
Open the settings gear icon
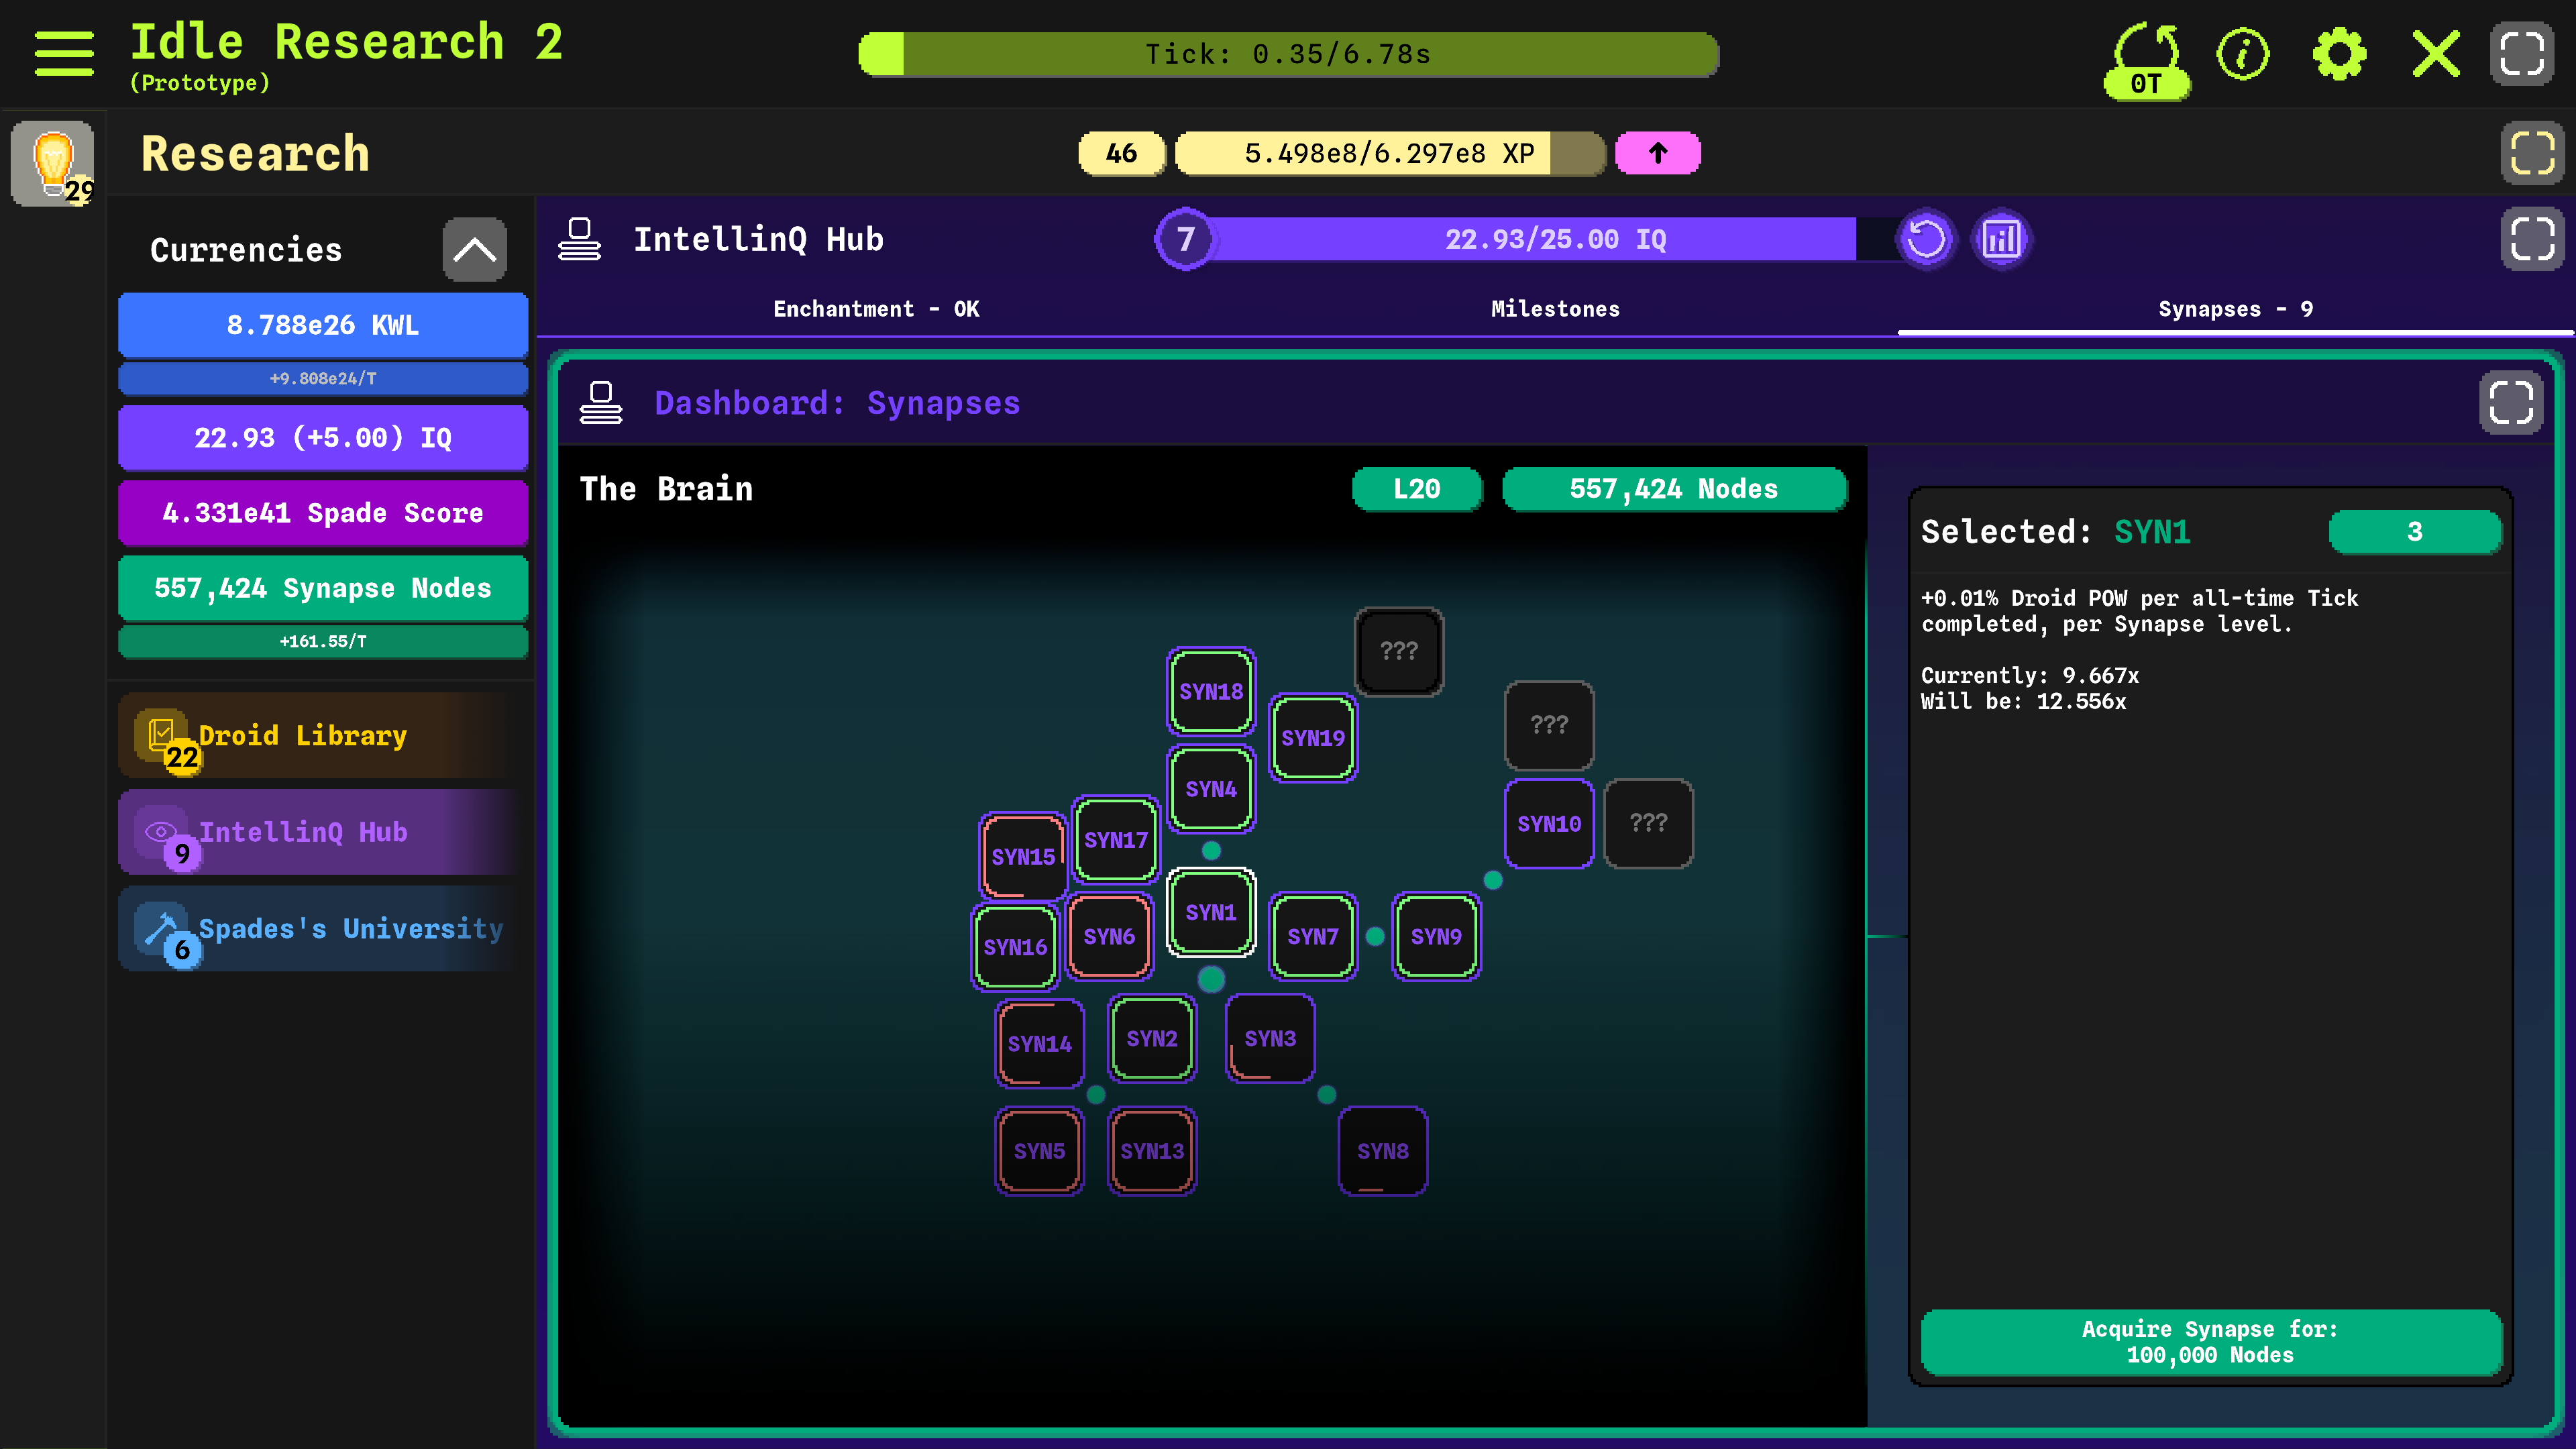tap(2340, 54)
